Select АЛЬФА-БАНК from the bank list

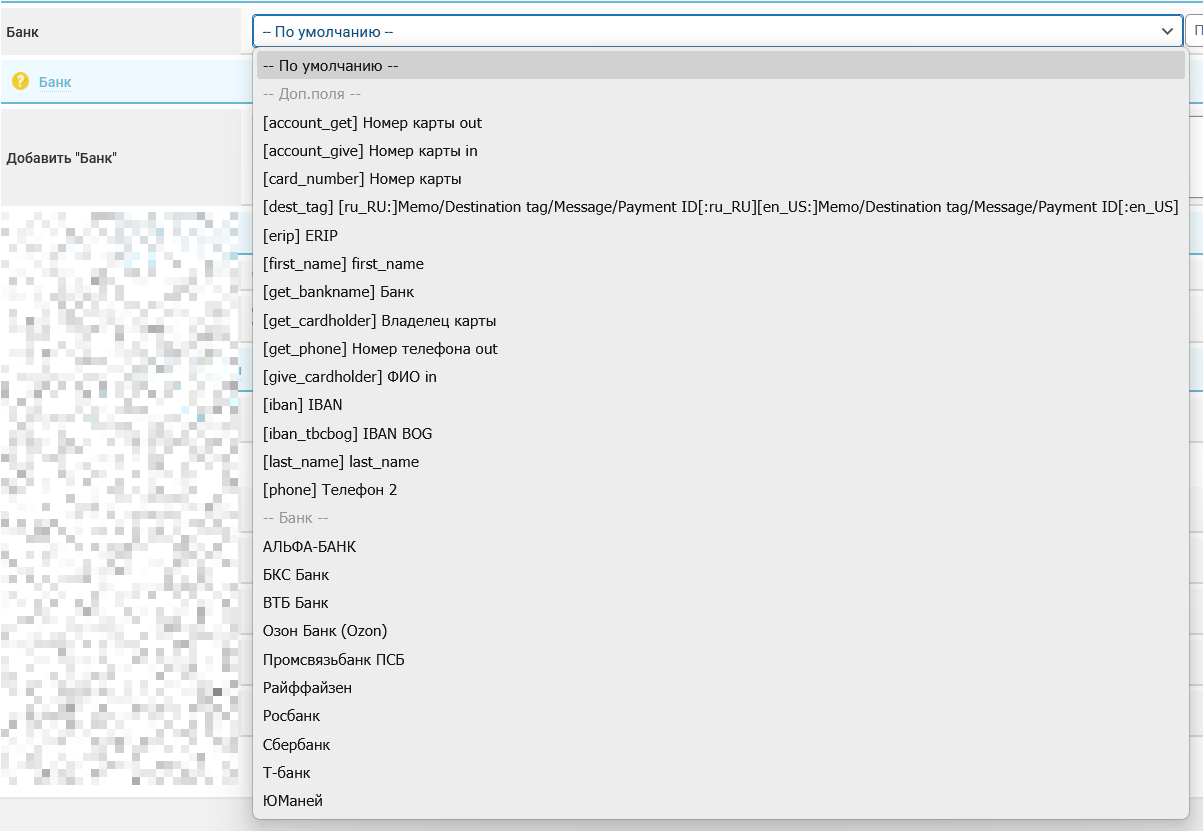click(309, 547)
